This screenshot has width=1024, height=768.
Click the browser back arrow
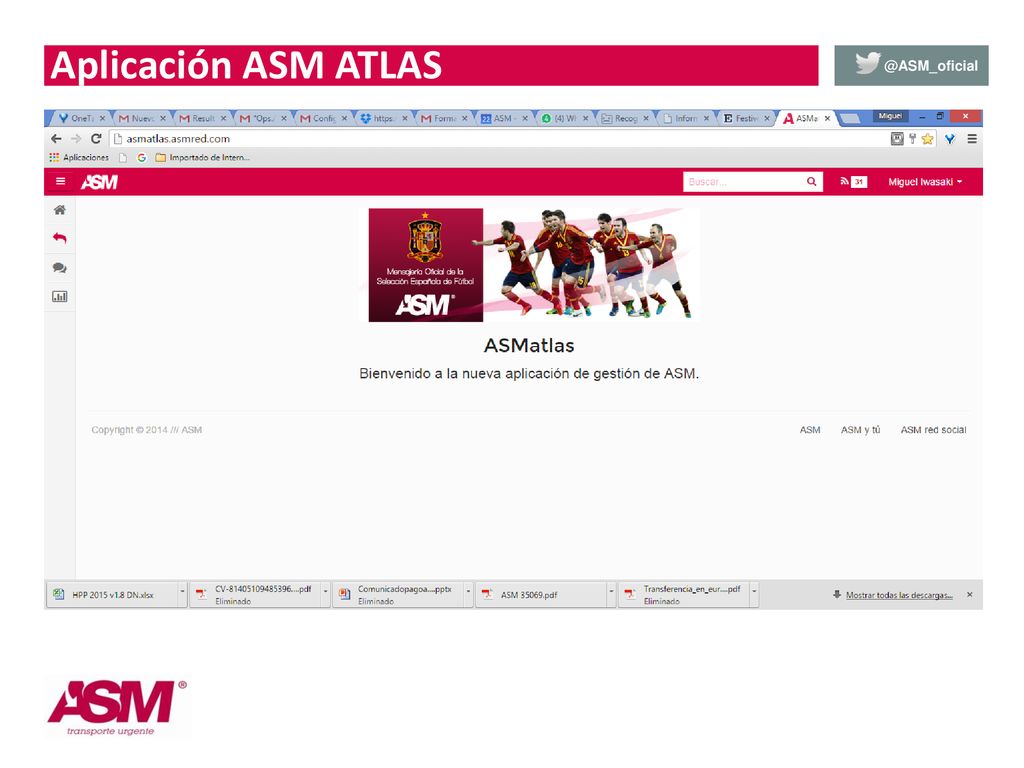coord(56,138)
